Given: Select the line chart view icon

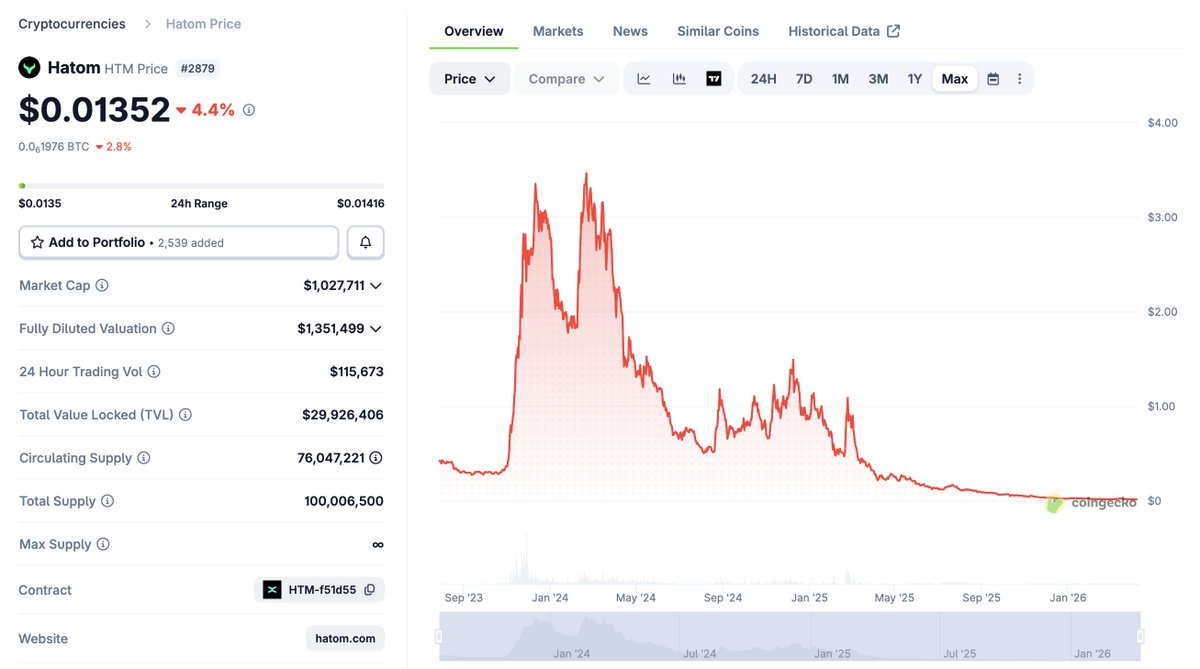Looking at the screenshot, I should 644,79.
